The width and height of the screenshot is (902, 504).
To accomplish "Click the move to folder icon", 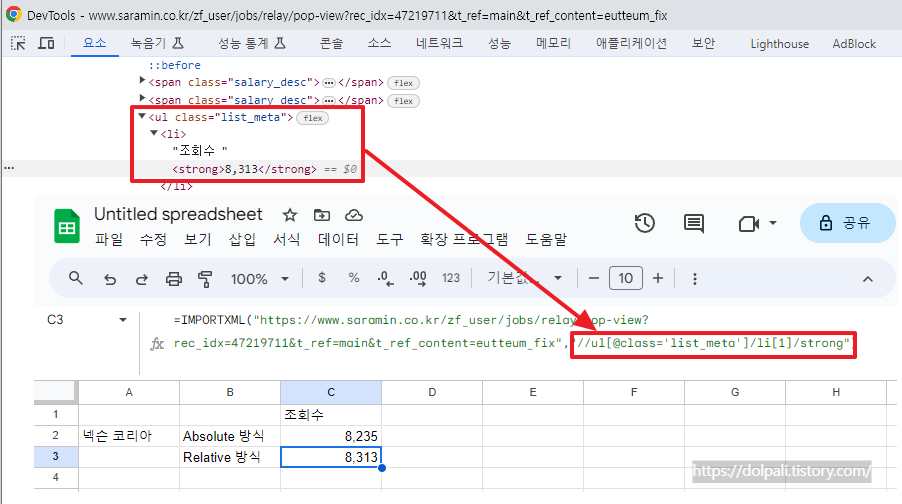I will tap(322, 215).
